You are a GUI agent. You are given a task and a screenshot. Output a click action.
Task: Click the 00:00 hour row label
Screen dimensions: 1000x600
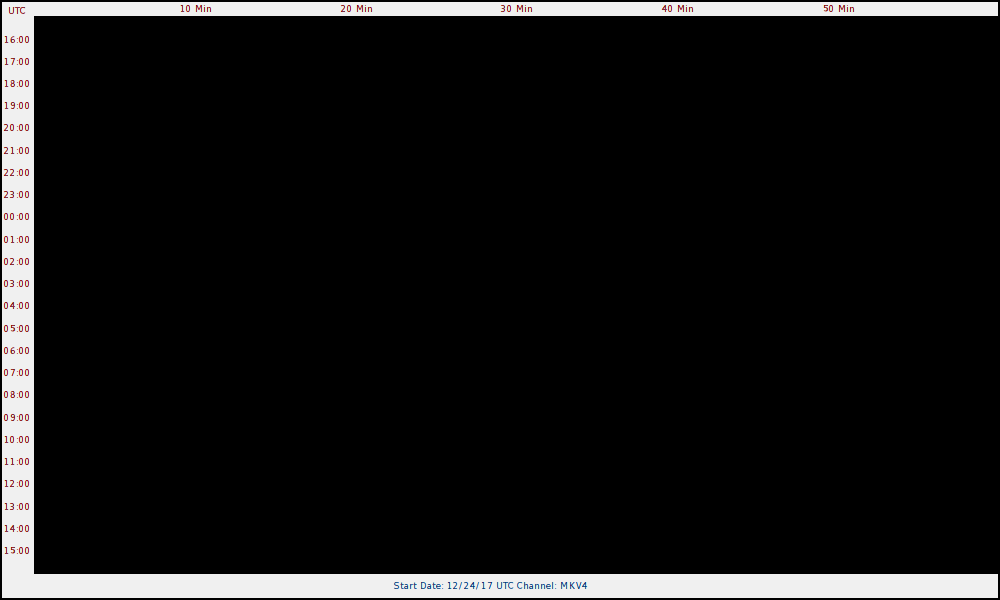tap(17, 217)
